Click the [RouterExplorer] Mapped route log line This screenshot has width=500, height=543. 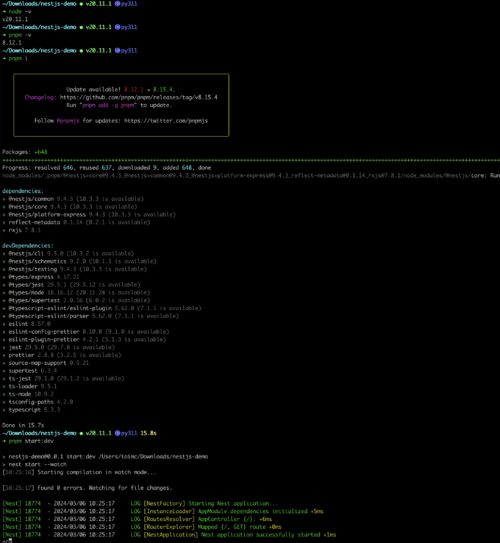tap(142, 527)
